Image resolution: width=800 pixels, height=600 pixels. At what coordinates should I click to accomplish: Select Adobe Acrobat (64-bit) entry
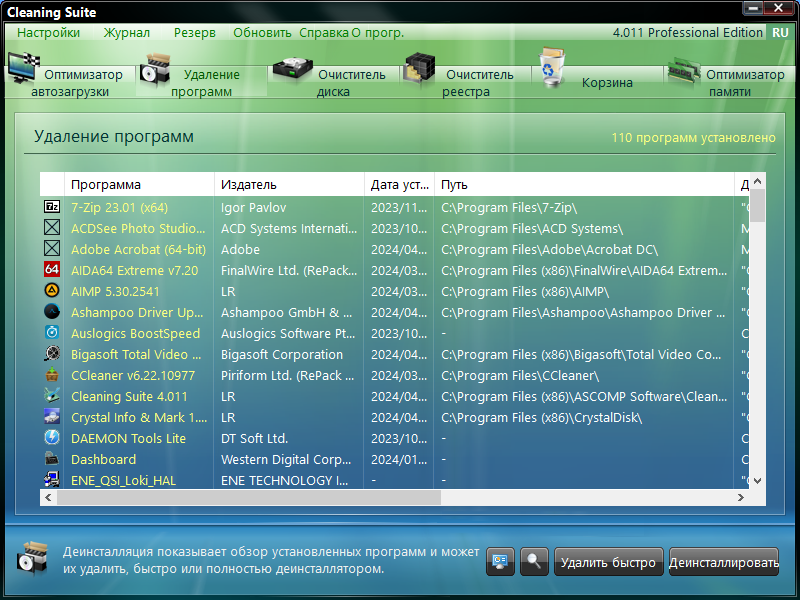[x=138, y=249]
